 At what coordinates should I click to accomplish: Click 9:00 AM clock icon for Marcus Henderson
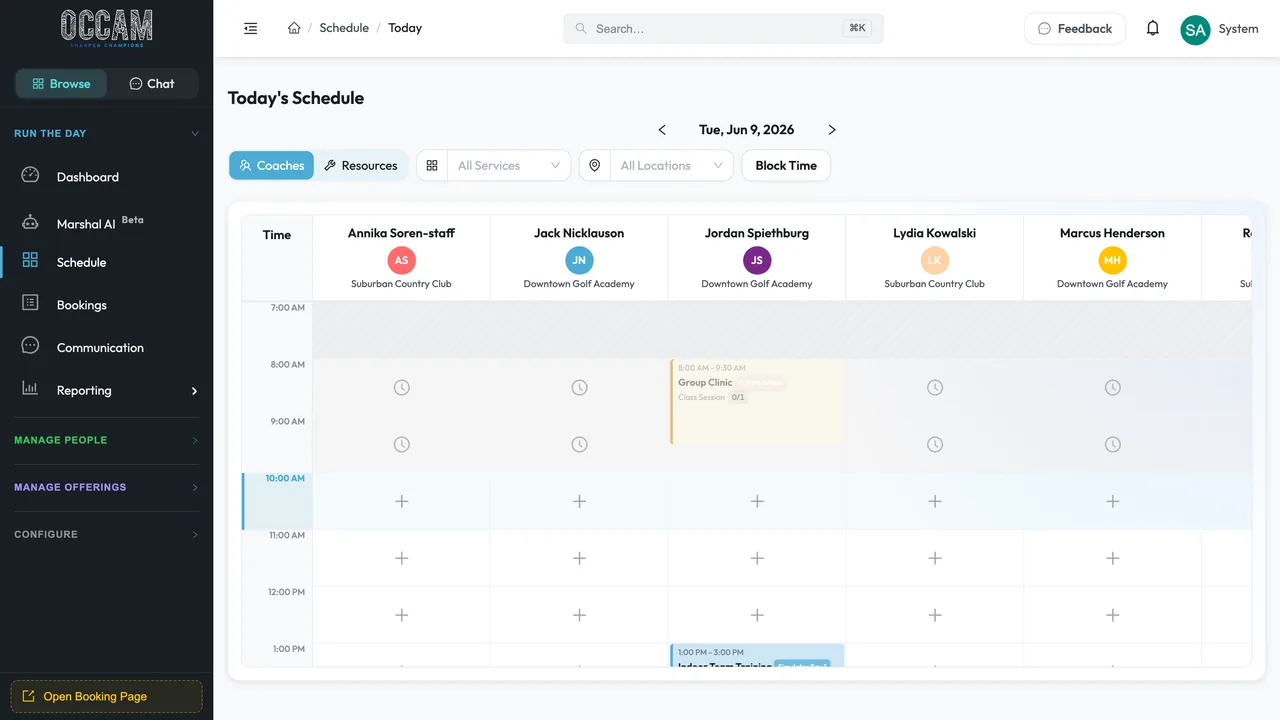tap(1113, 444)
